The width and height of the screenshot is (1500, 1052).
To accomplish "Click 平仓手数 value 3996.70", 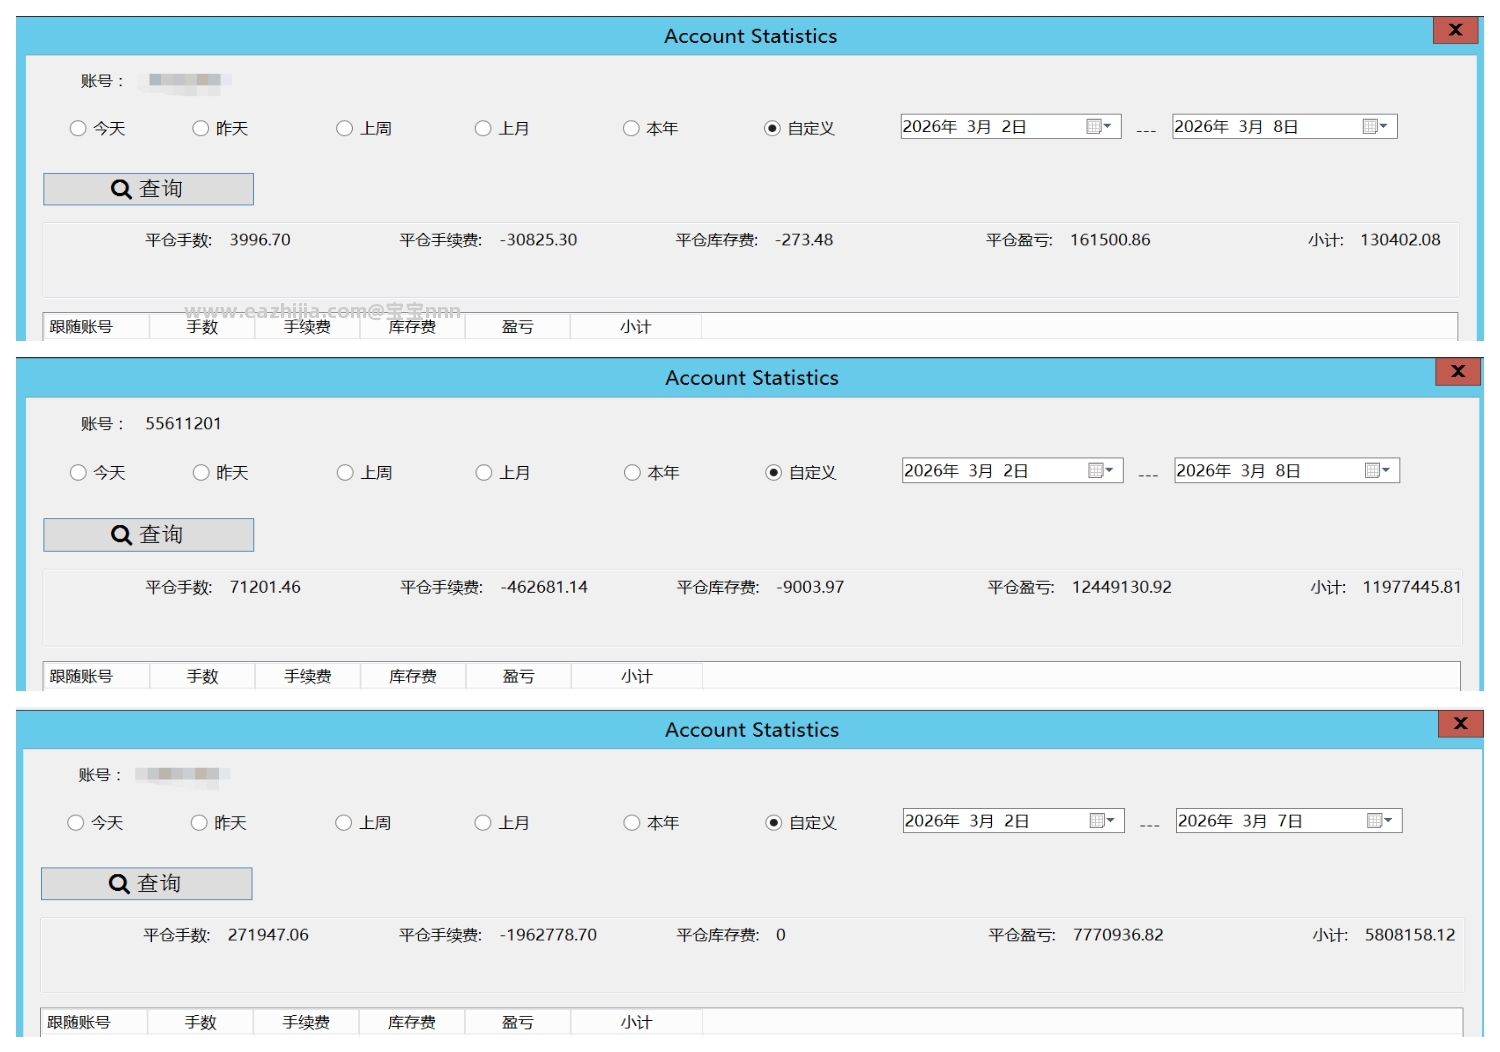I will 260,240.
